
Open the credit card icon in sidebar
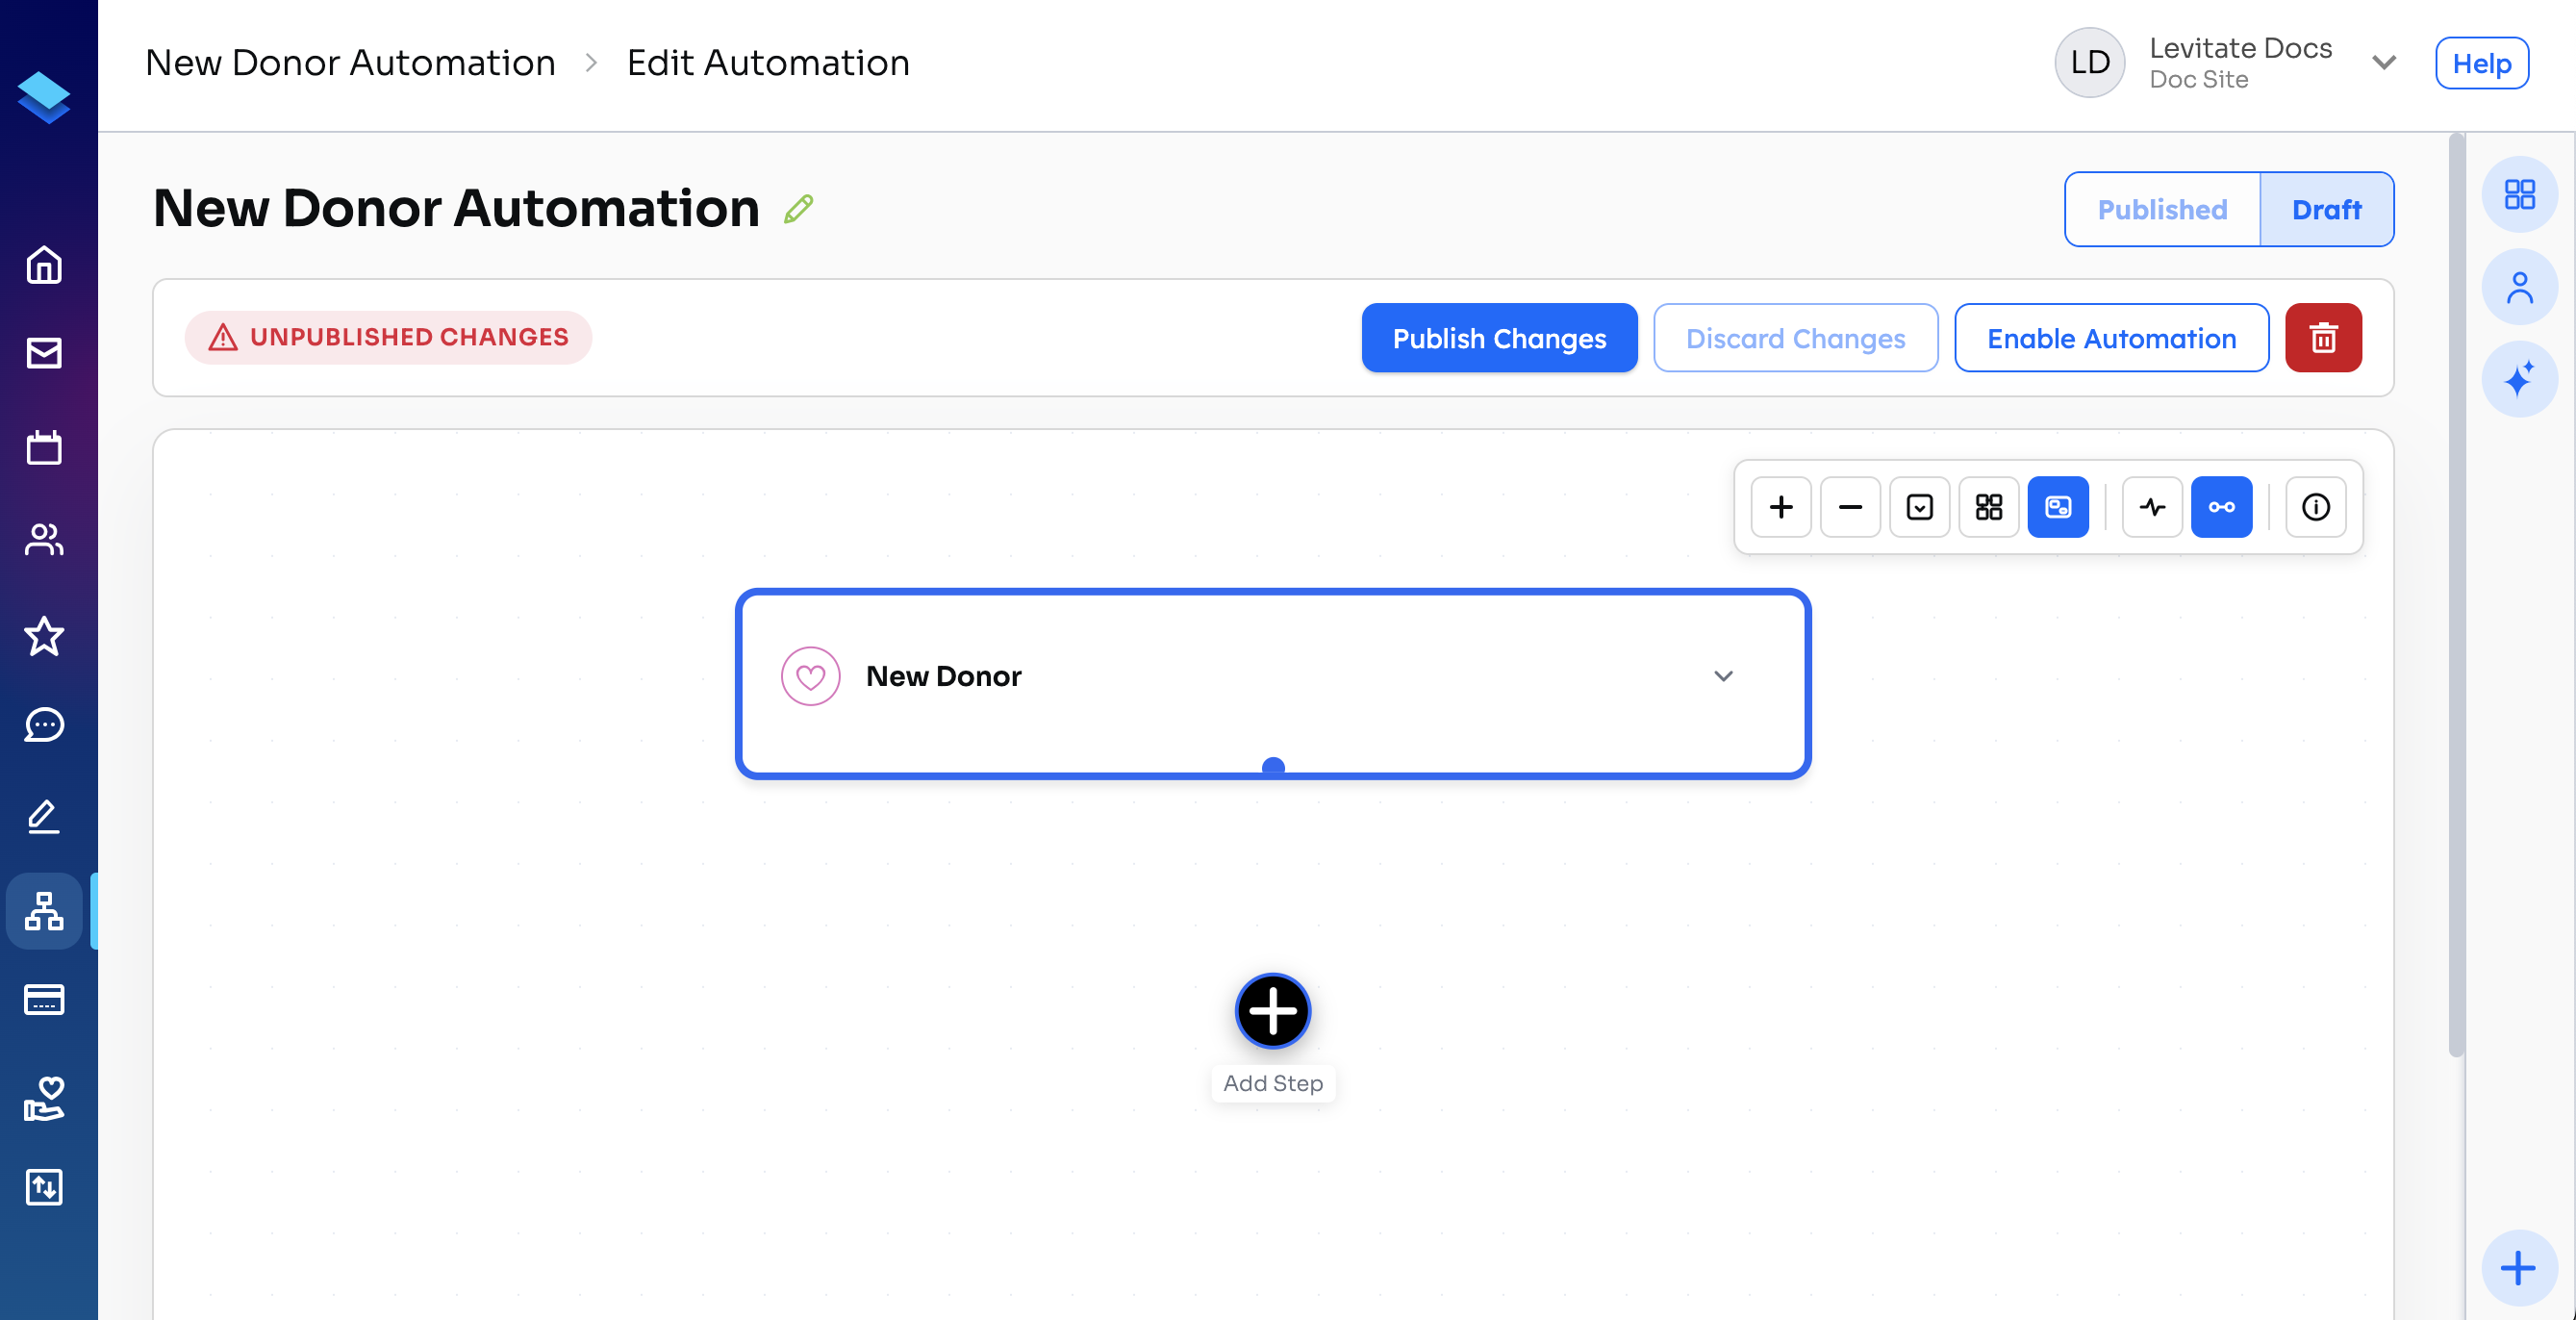tap(44, 1000)
